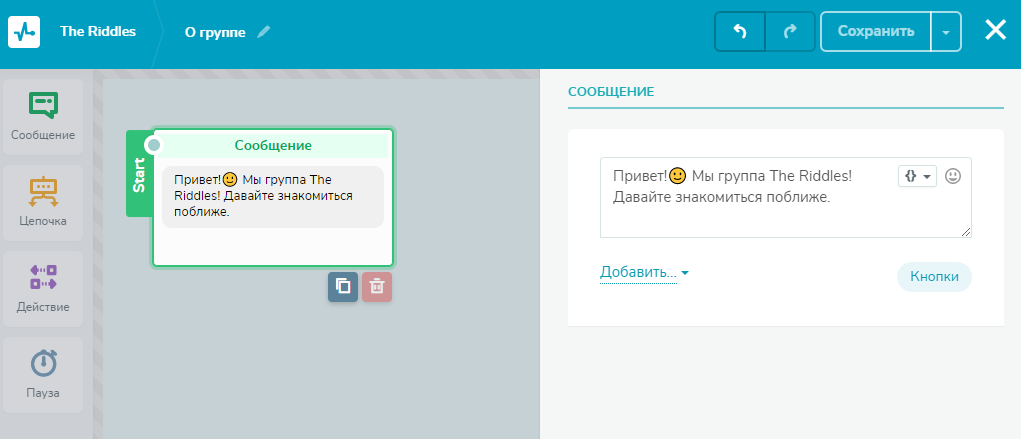Expand the Добавить... dropdown
This screenshot has width=1021, height=439.
[x=644, y=273]
